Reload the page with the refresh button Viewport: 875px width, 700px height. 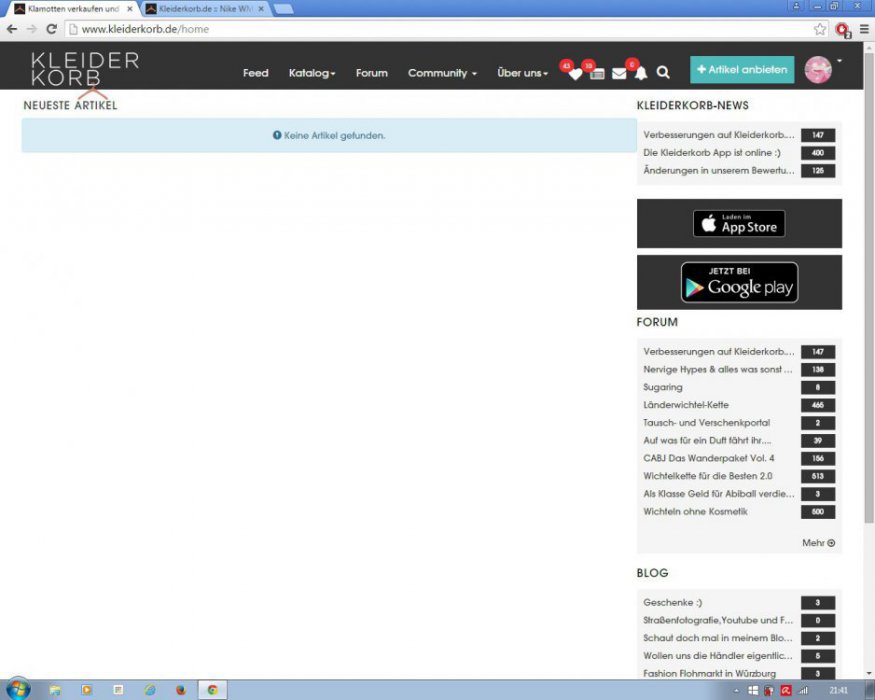pos(52,29)
